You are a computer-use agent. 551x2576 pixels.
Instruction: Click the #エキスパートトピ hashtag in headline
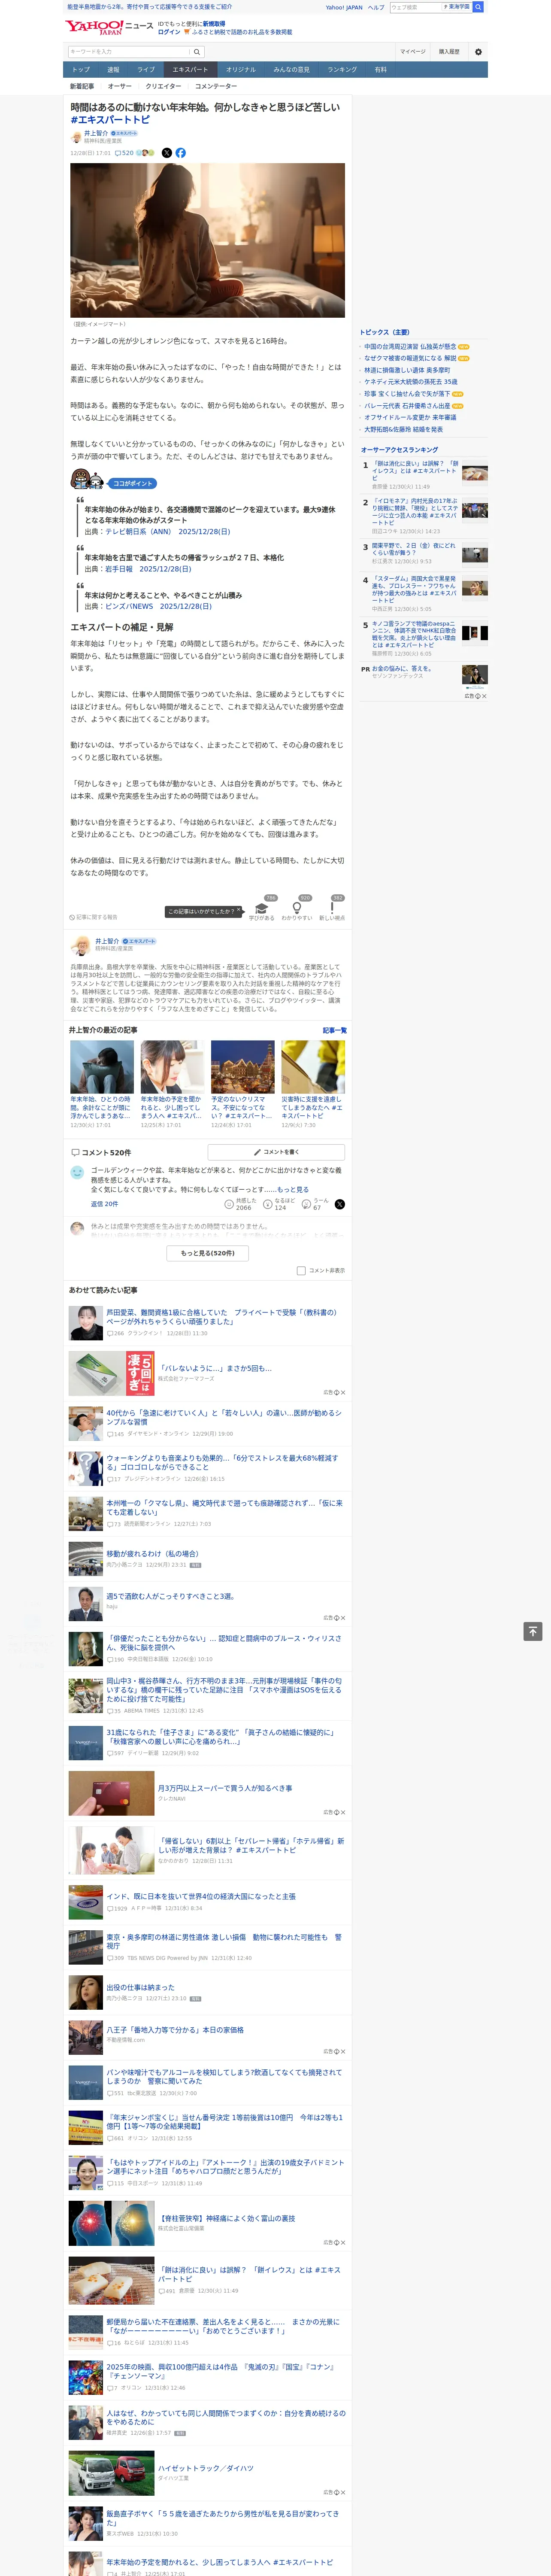pyautogui.click(x=110, y=120)
